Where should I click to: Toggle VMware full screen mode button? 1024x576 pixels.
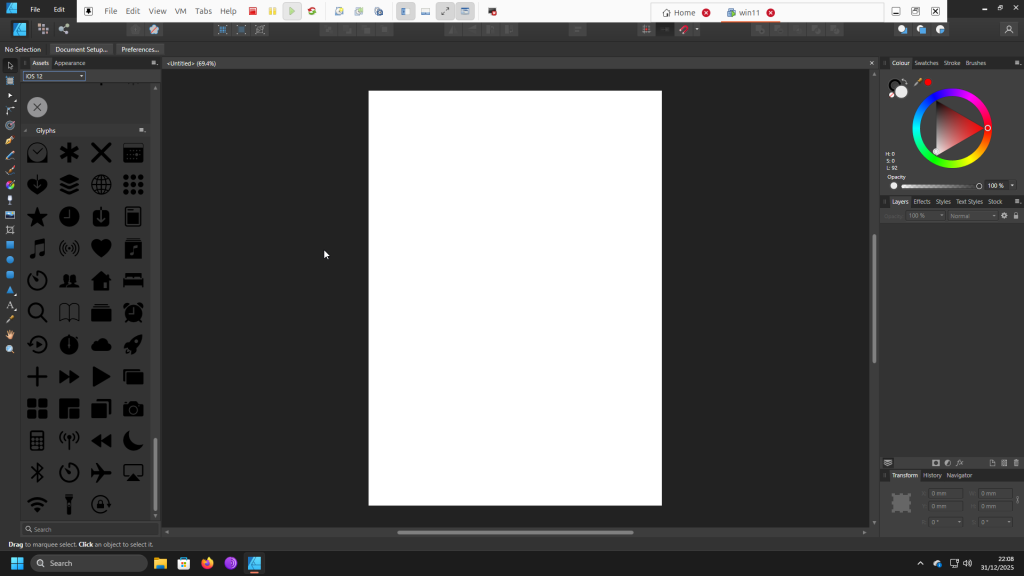coord(445,12)
